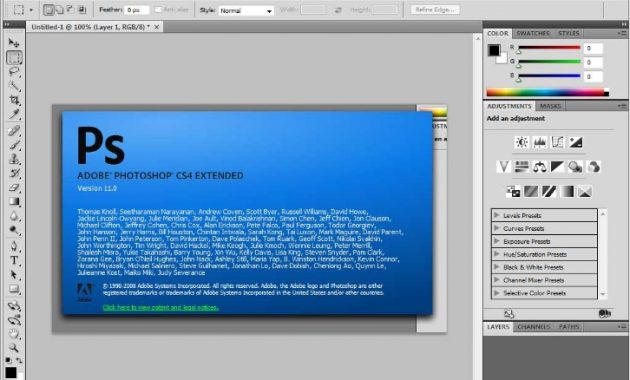Add a Gradient Map adjustment

[x=567, y=191]
